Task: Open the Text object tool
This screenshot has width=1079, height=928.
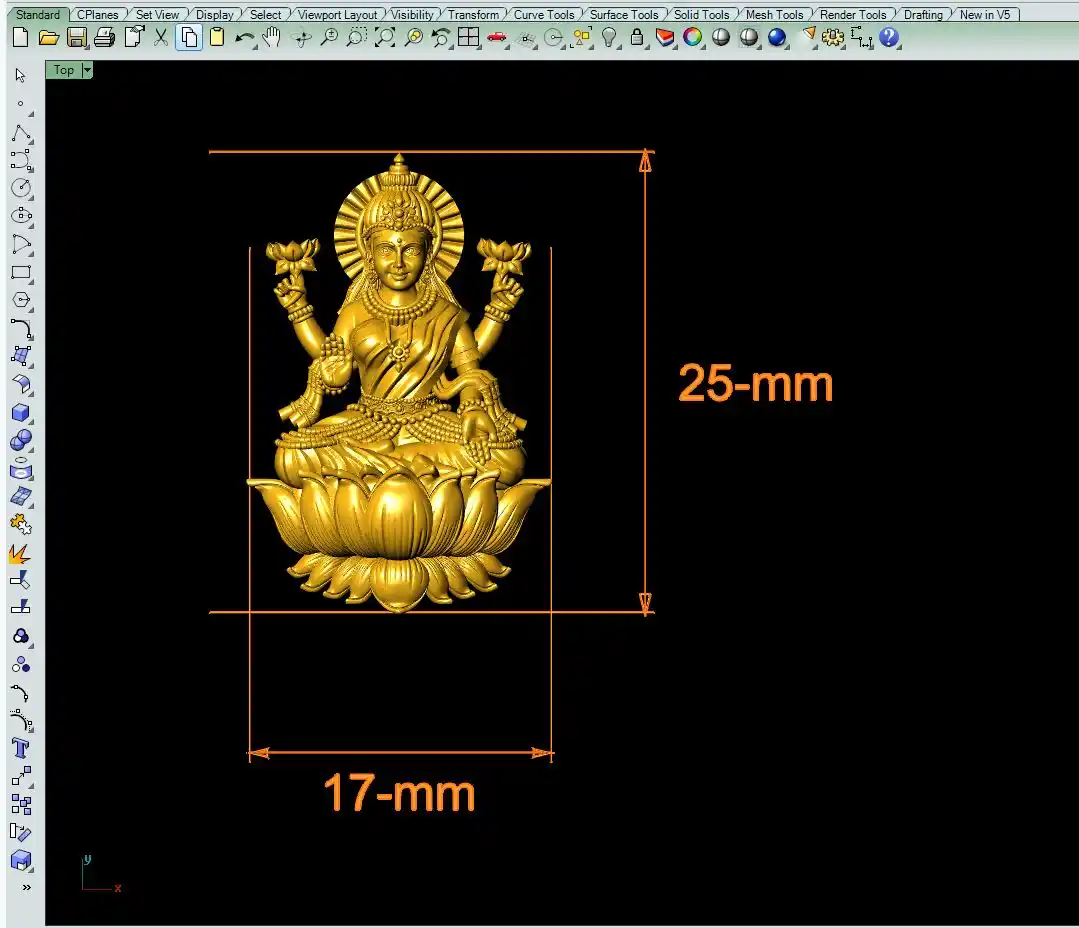Action: 21,748
